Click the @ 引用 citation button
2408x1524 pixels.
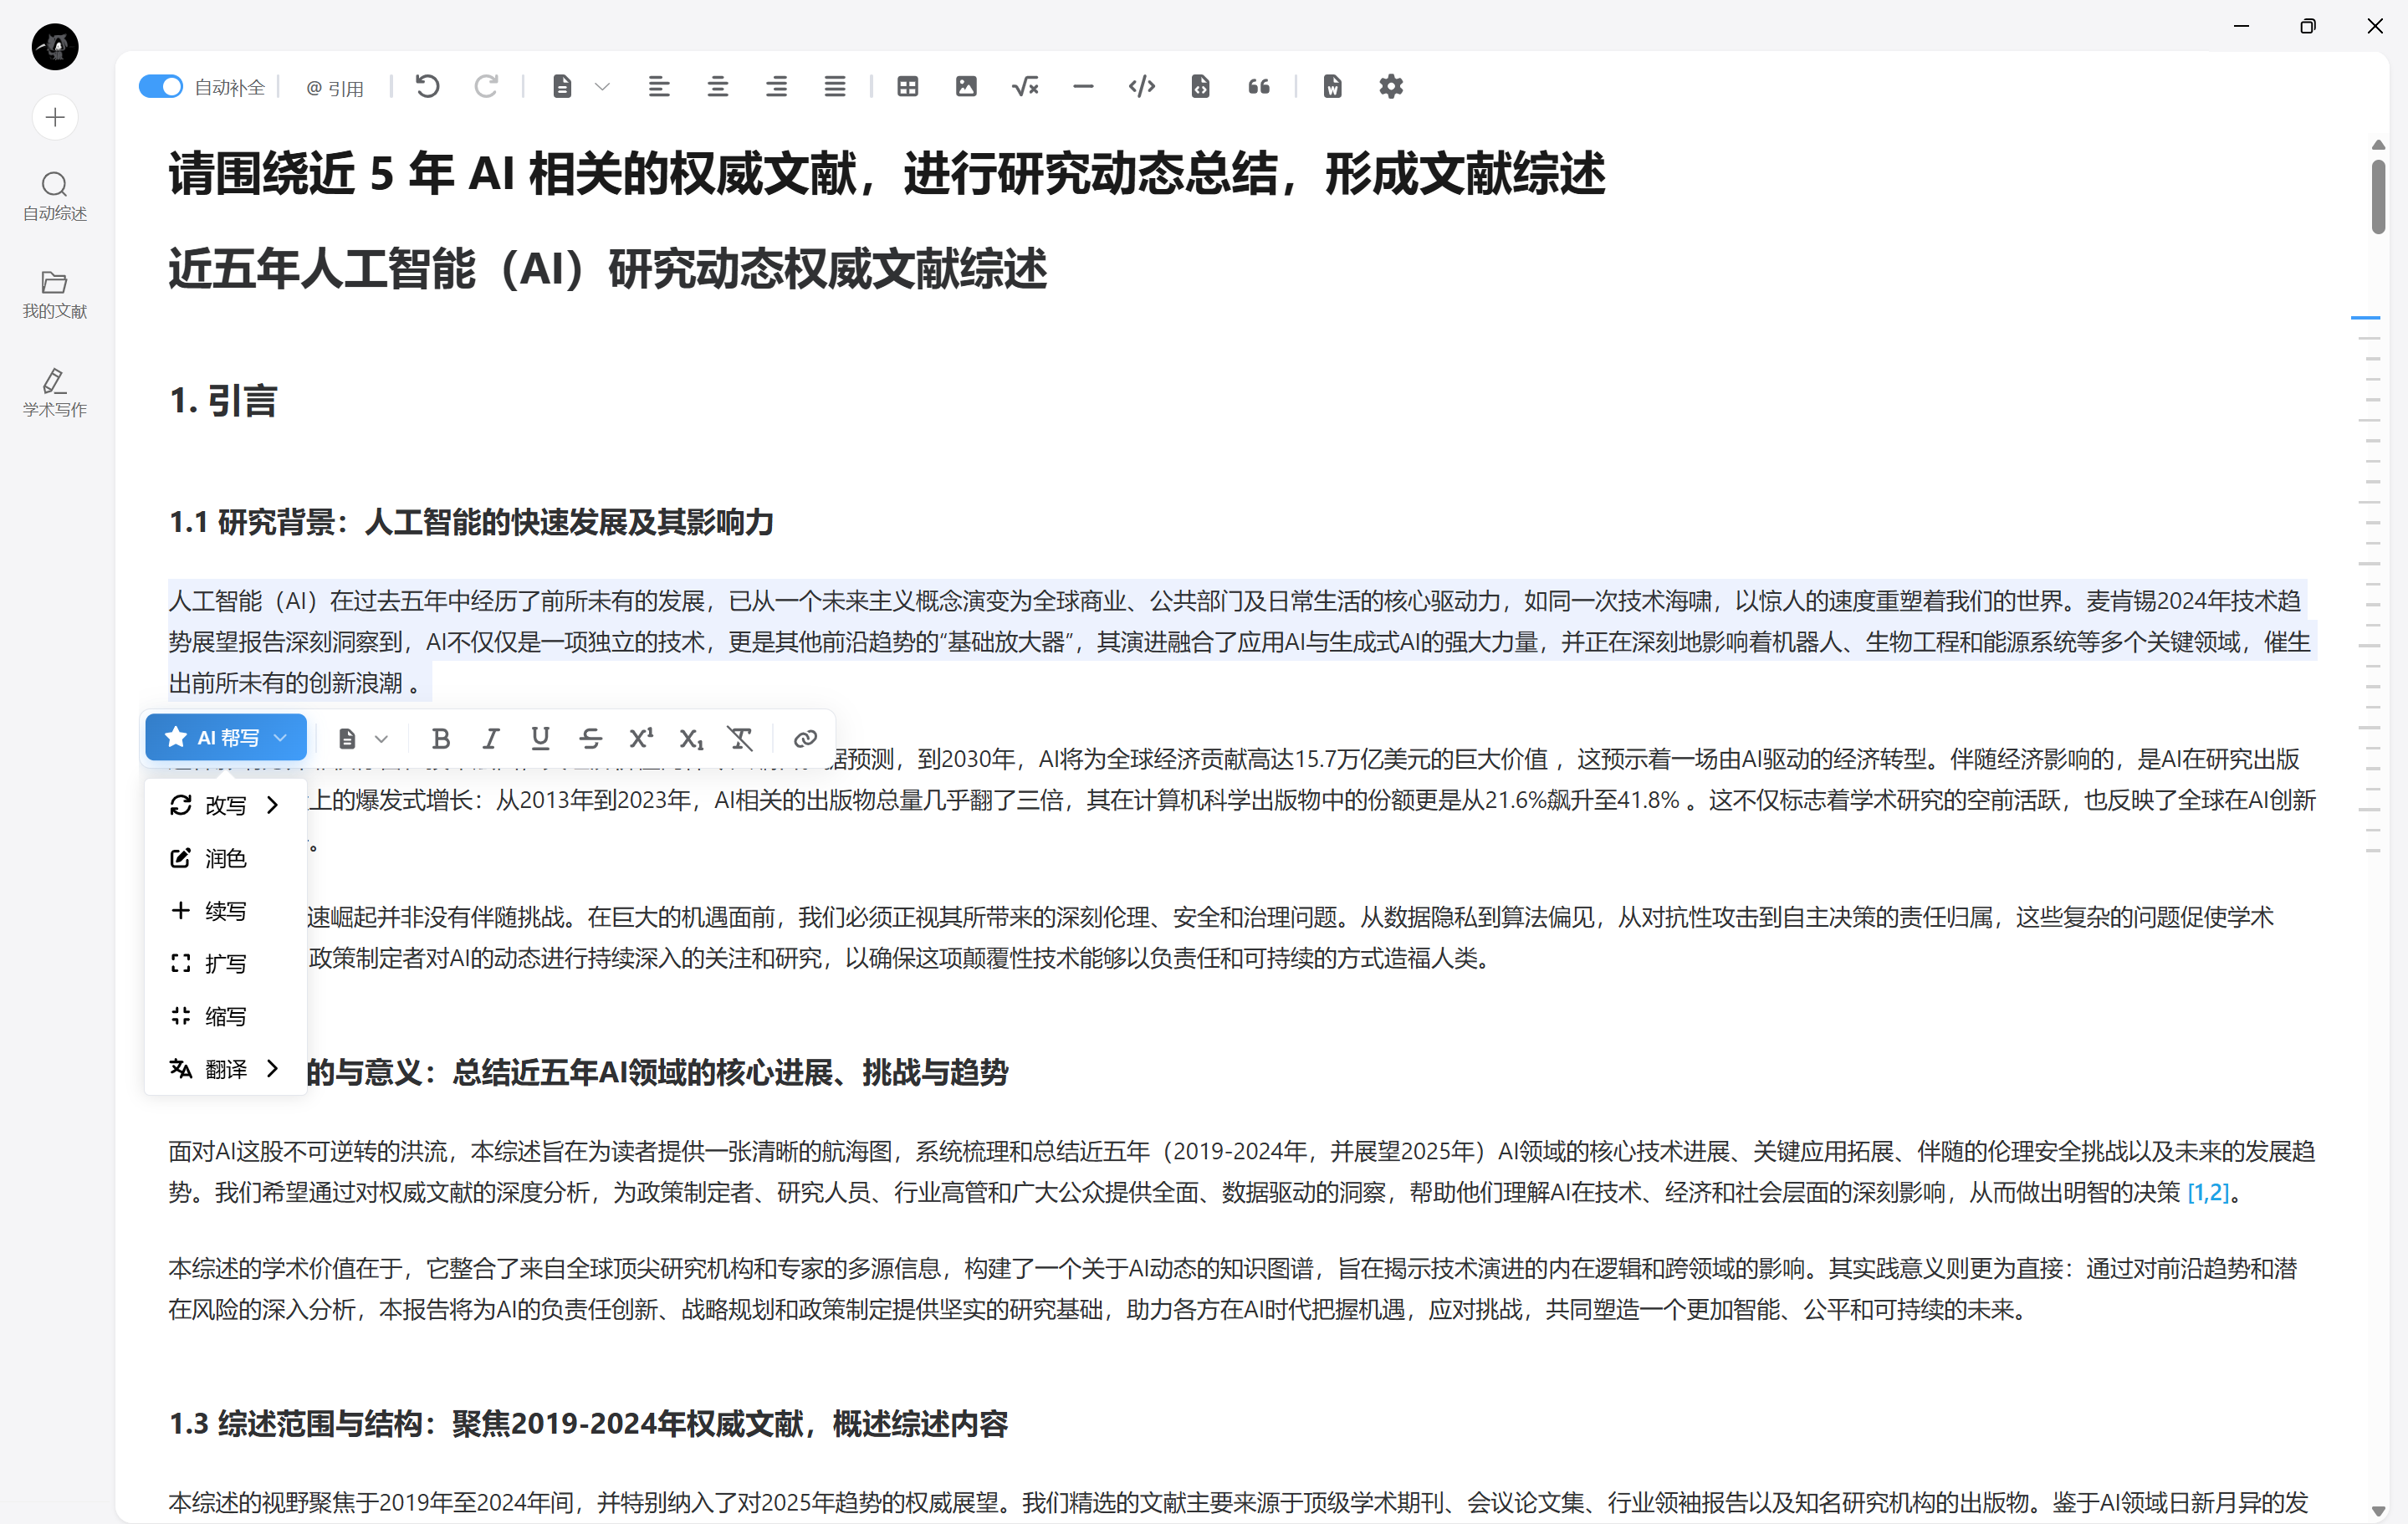[x=335, y=88]
